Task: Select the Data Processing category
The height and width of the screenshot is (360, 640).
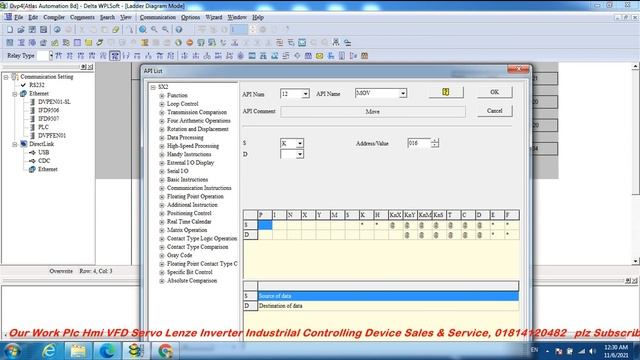Action: tap(185, 138)
